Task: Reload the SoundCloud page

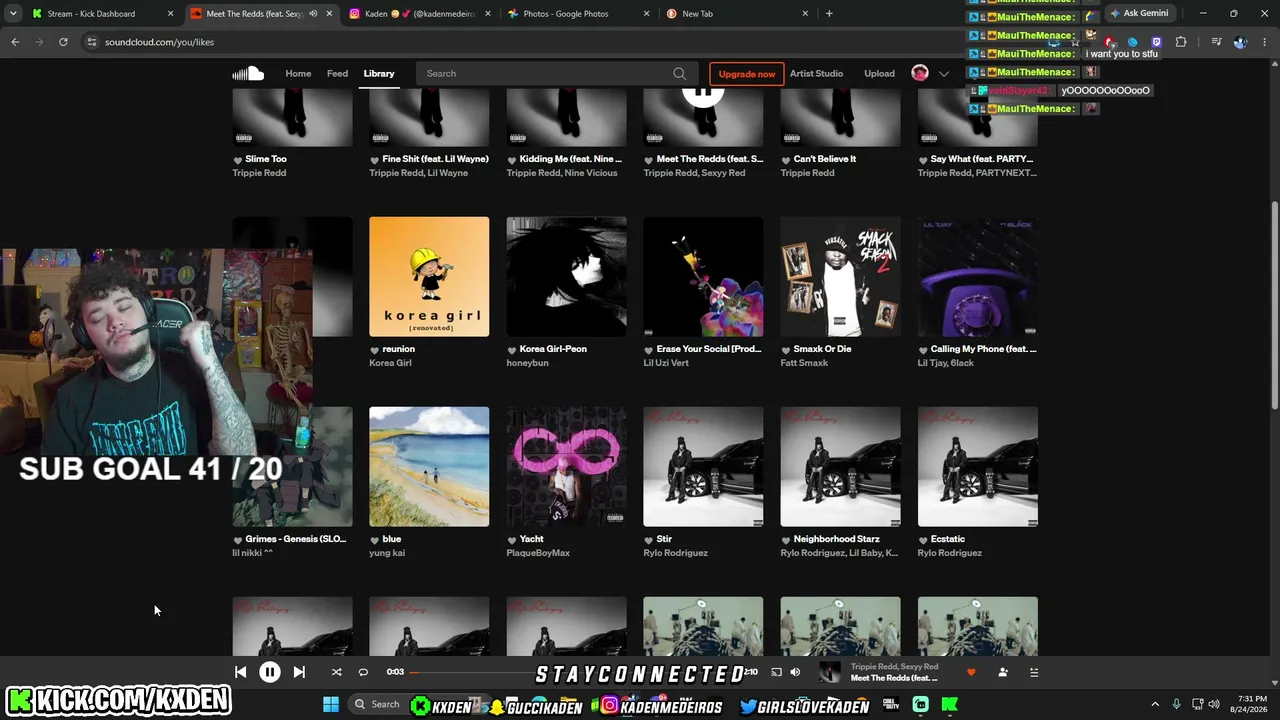Action: (63, 42)
